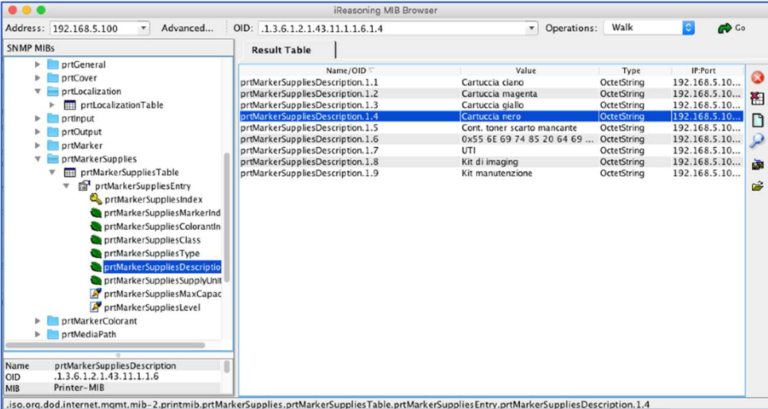Screen dimensions: 768x409
Task: Open the OID history dropdown
Action: coord(531,28)
